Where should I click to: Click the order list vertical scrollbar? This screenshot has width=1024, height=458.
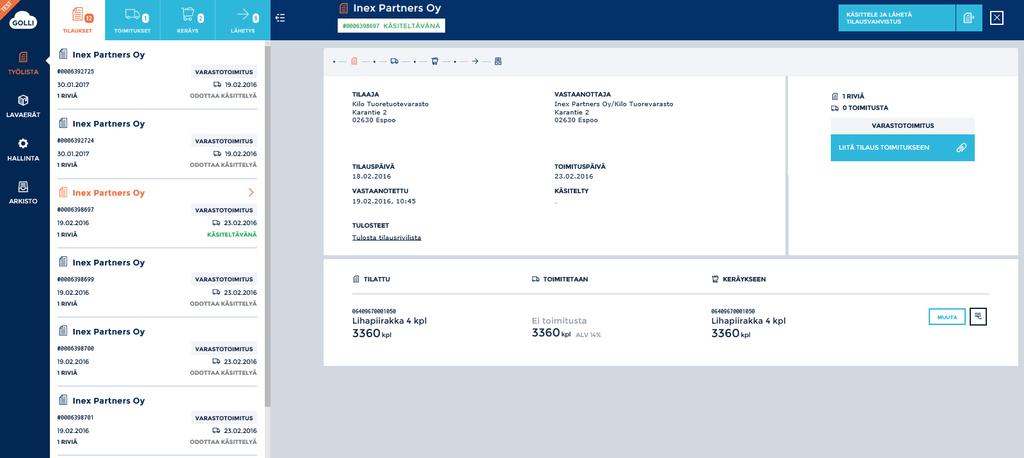coord(268,225)
